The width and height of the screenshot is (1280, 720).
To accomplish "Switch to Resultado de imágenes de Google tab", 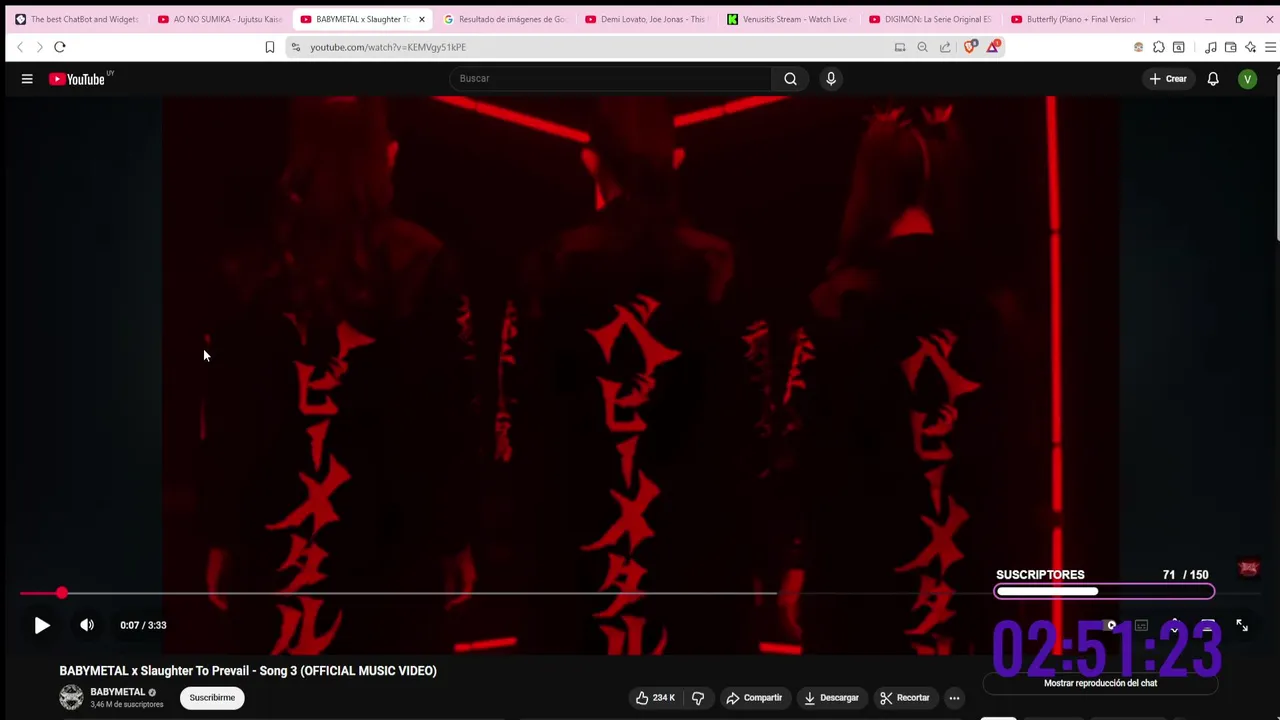I will click(x=505, y=19).
